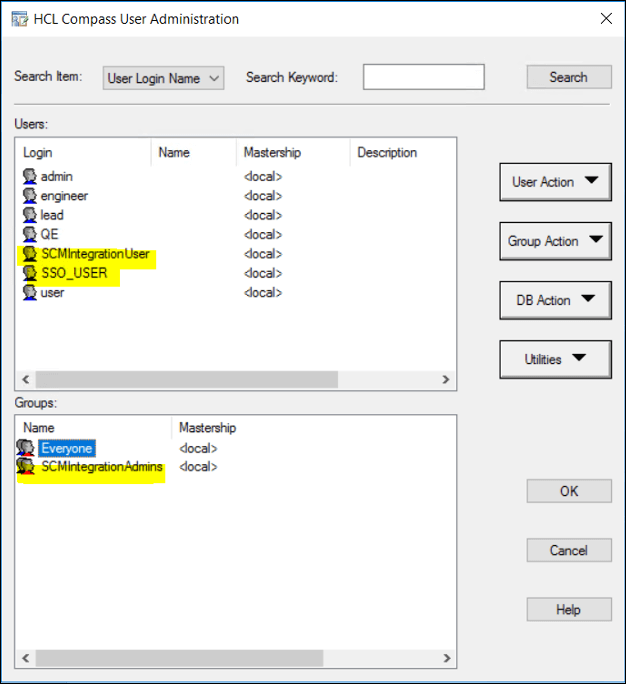
Task: Close the User Administration window
Action: [x=606, y=19]
